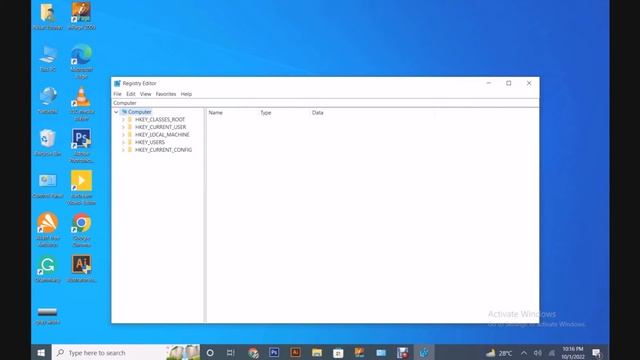Minimize the Registry Editor window
Screen dimensions: 640x360
(489, 83)
